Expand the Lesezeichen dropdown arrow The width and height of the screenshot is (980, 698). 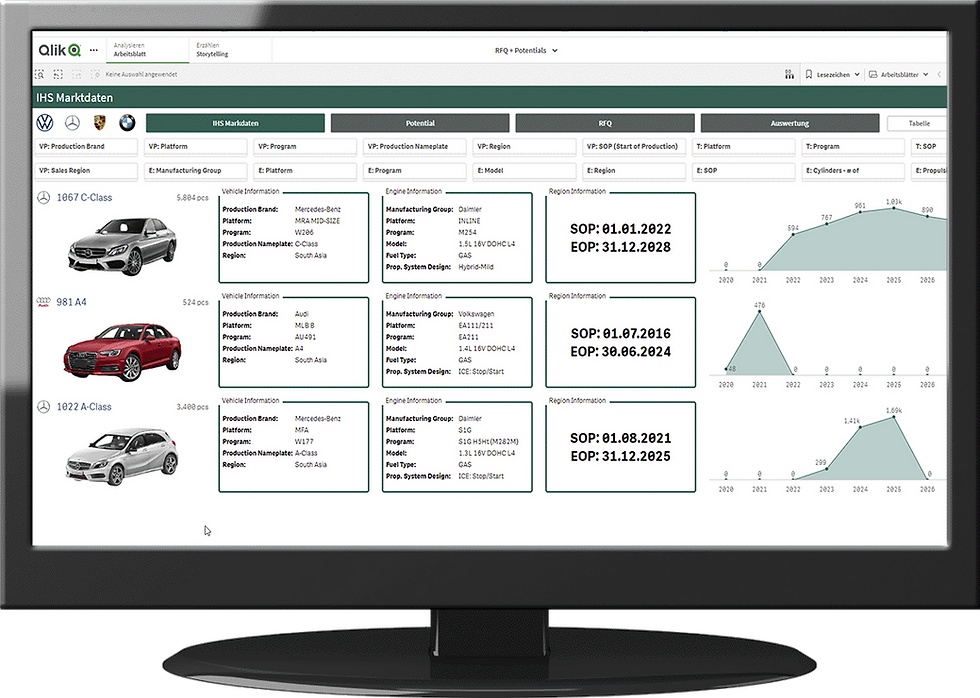pyautogui.click(x=857, y=74)
